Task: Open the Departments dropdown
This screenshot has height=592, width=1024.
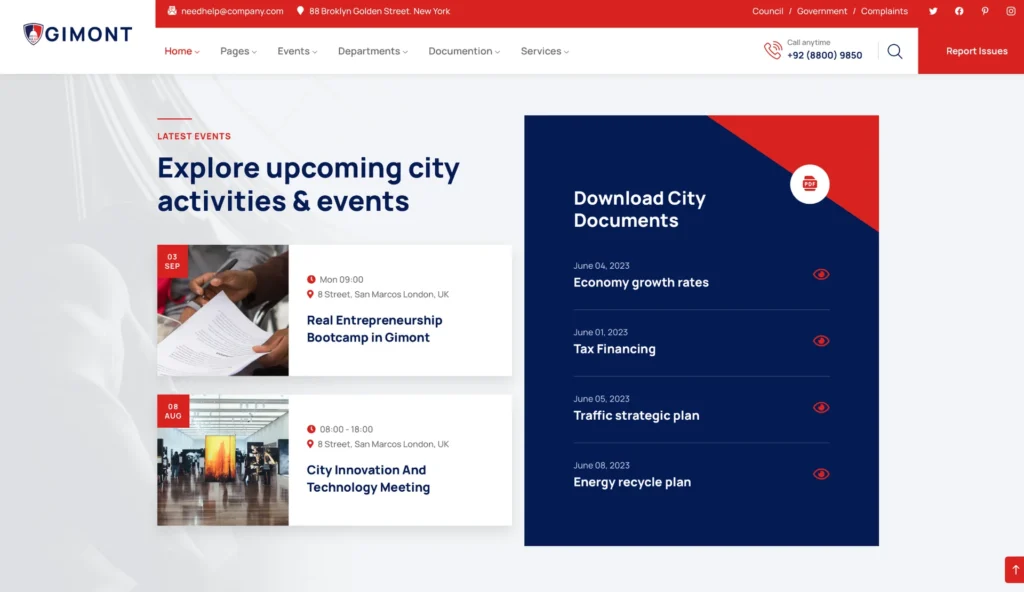Action: [x=372, y=51]
